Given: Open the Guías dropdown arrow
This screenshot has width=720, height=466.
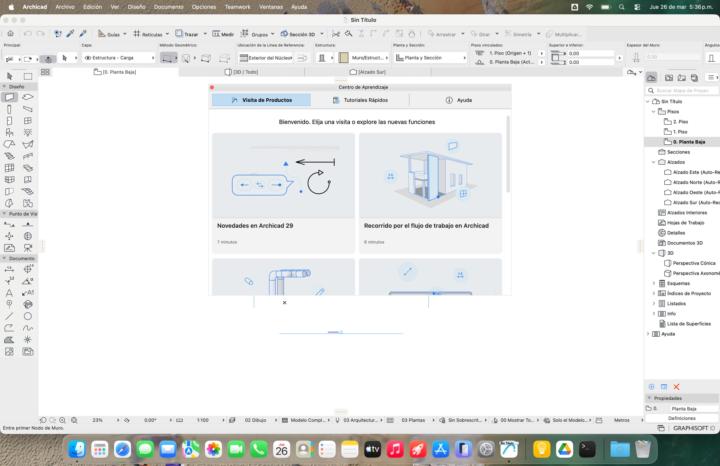Looking at the screenshot, I should point(125,34).
